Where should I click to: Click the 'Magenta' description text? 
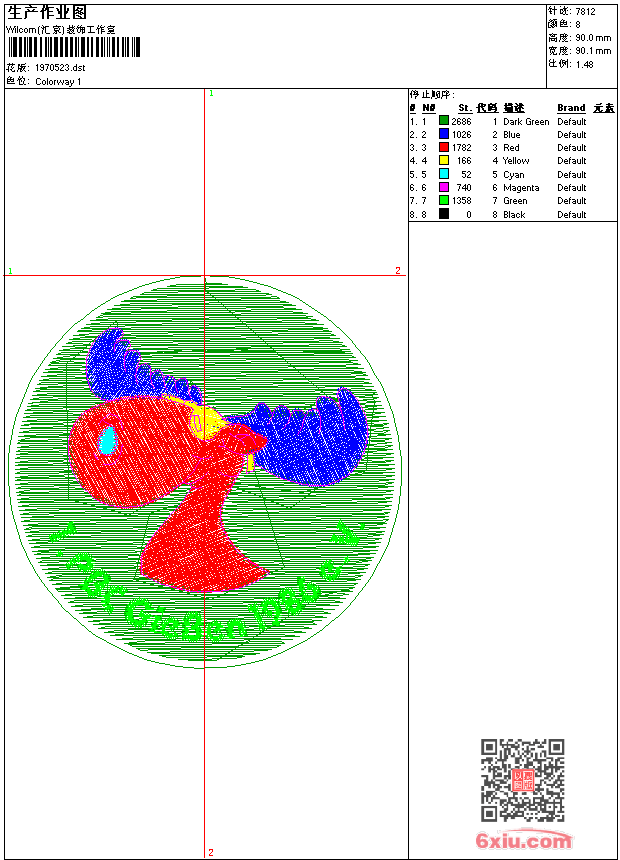point(521,188)
